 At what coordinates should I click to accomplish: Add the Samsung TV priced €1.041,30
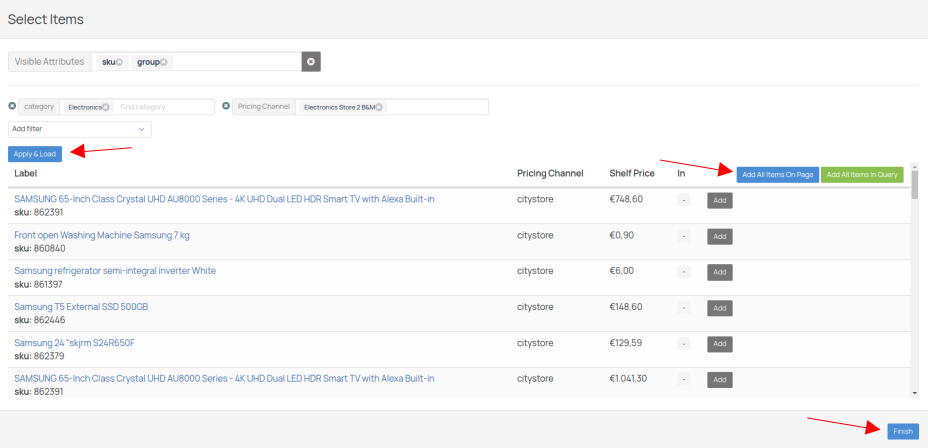(720, 380)
